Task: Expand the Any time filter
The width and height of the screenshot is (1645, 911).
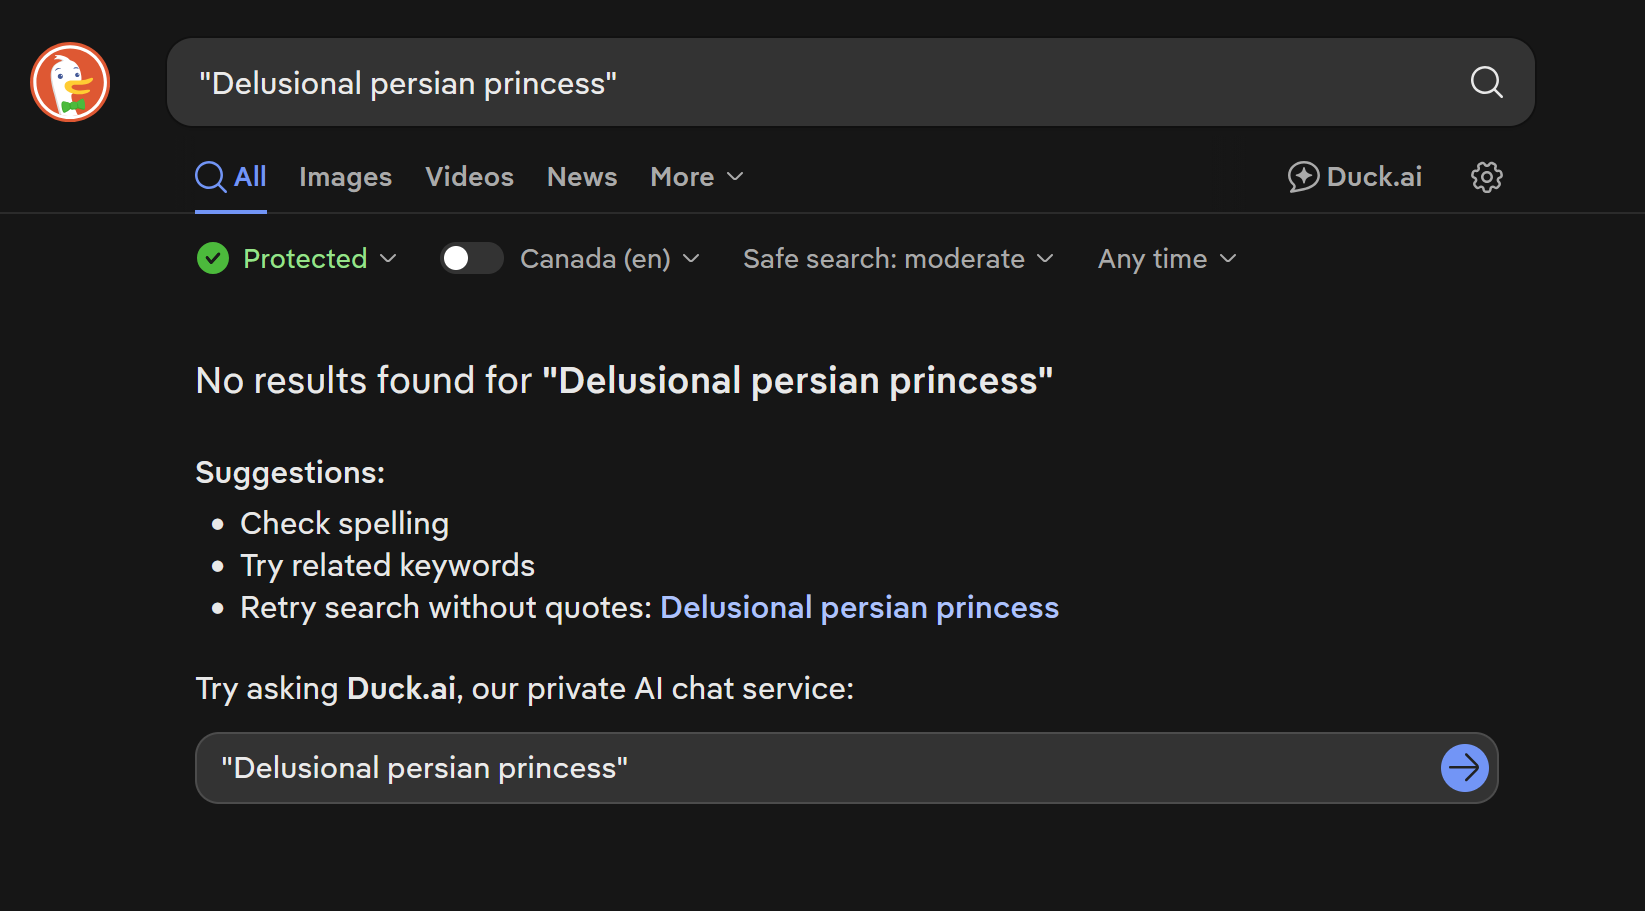Action: point(1167,259)
